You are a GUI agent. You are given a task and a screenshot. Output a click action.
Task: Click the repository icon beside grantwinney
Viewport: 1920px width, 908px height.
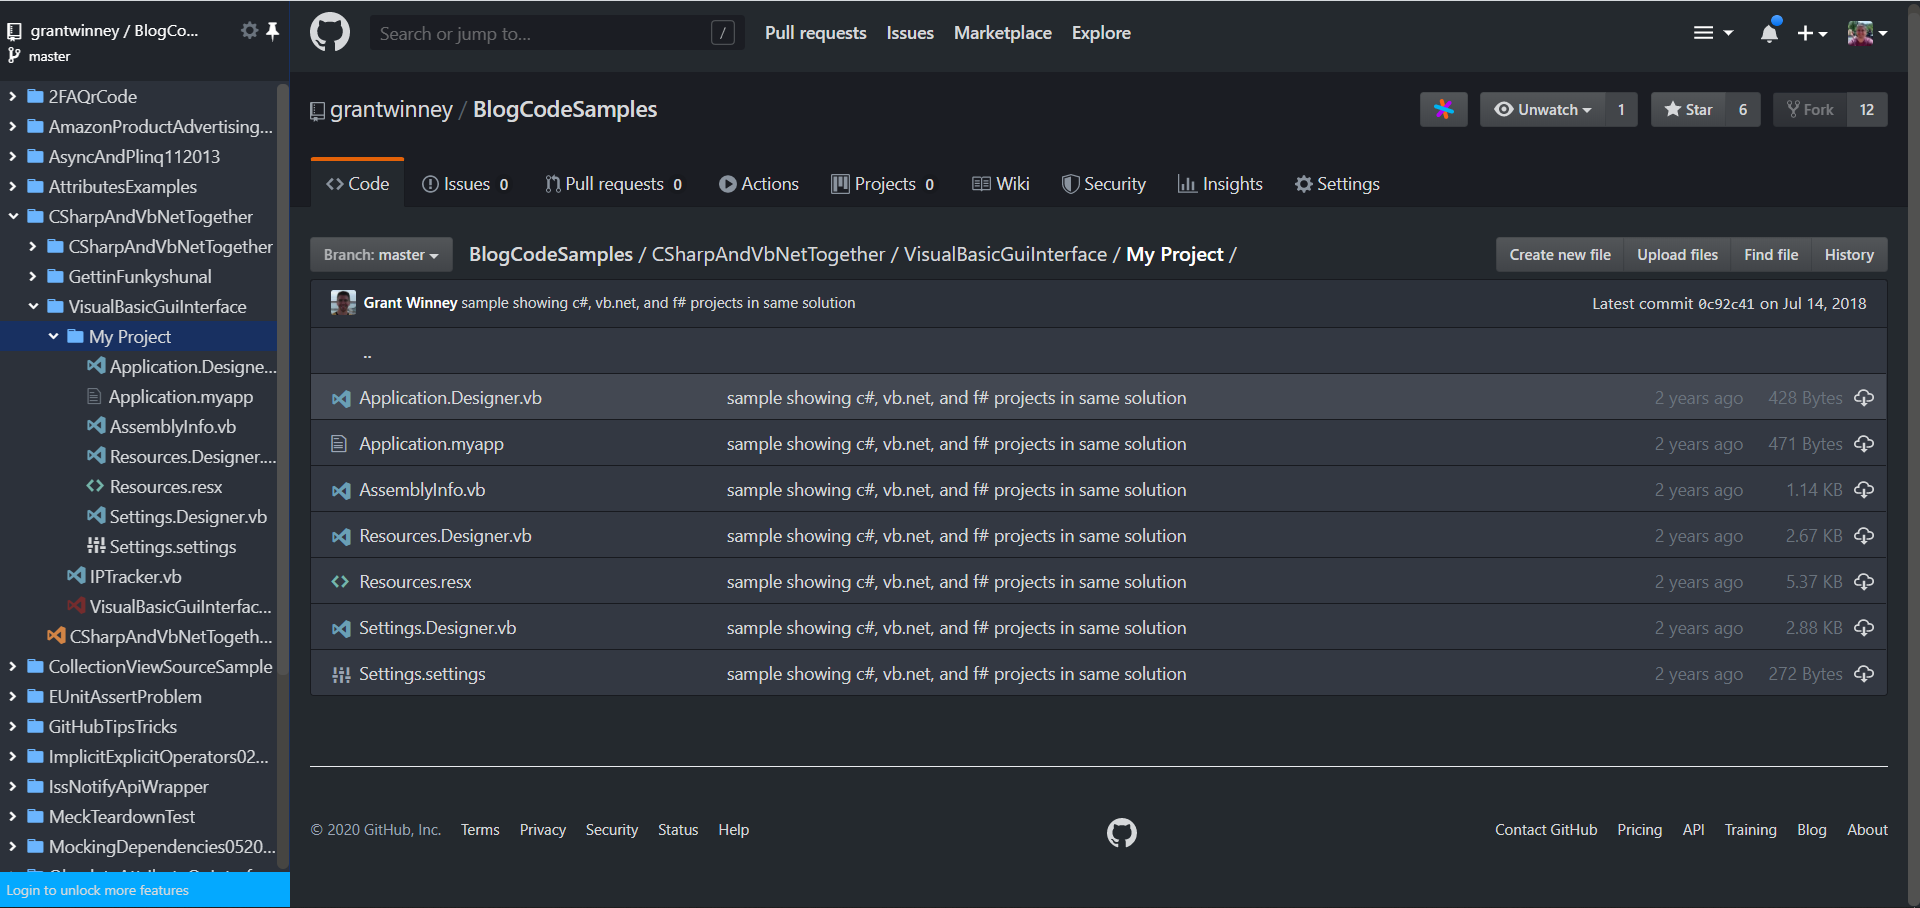(317, 111)
